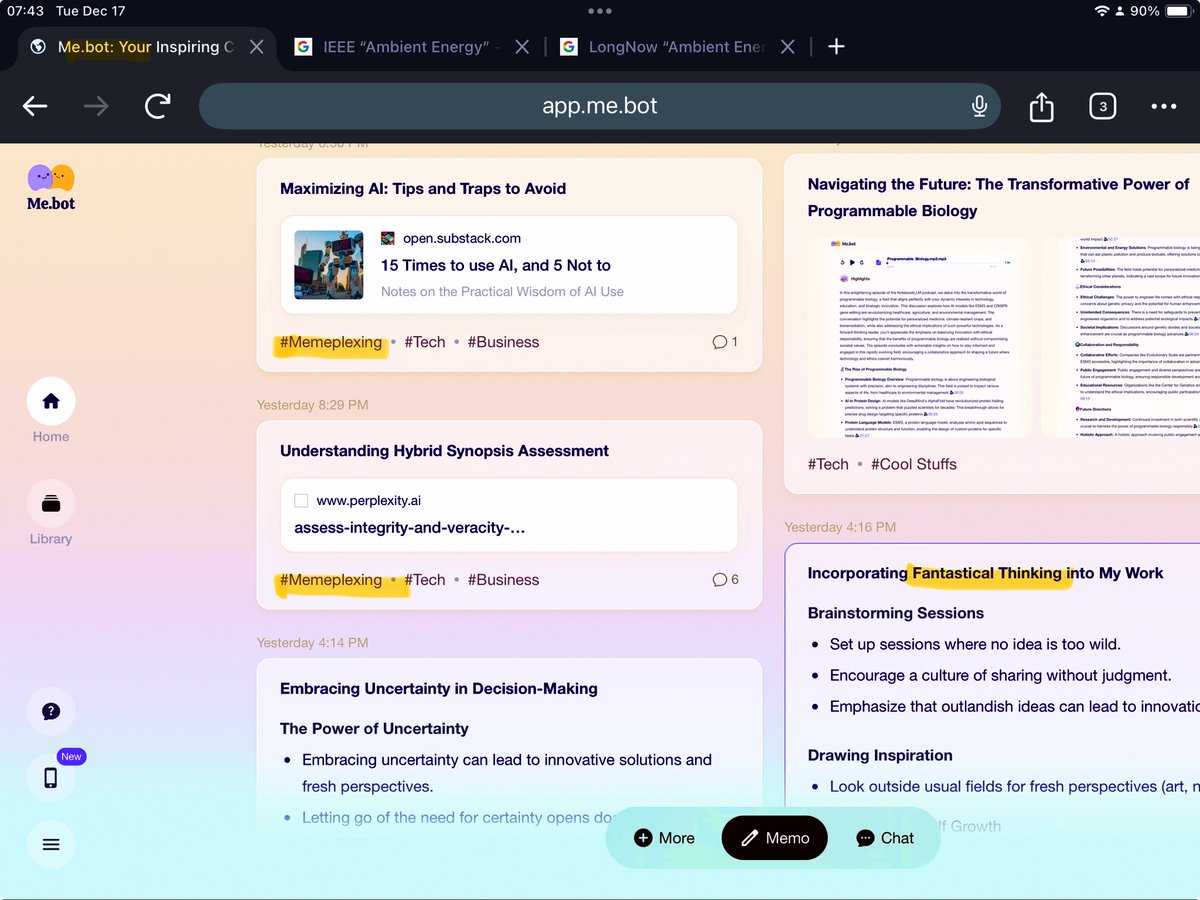The image size is (1200, 900).
Task: Click "15 Times to use AI, and 5 Not to"
Action: click(496, 265)
